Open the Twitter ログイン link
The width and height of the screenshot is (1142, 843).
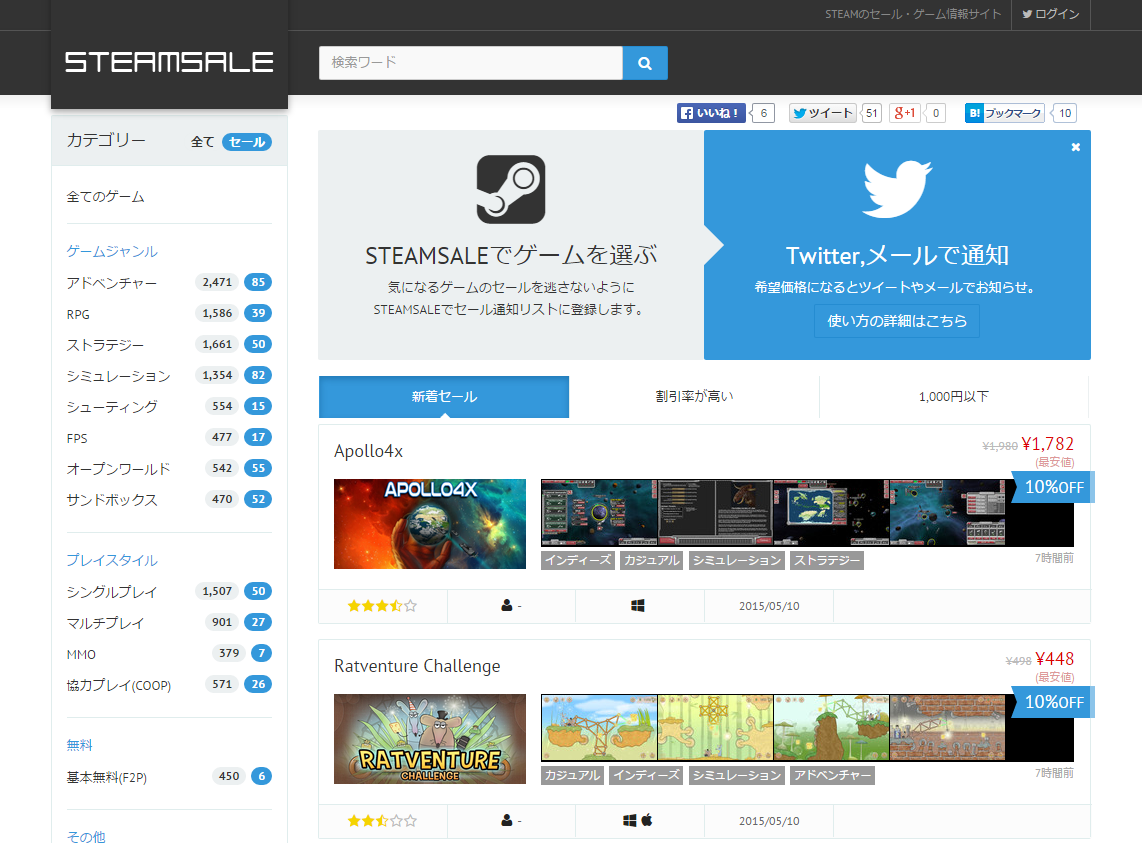1050,14
